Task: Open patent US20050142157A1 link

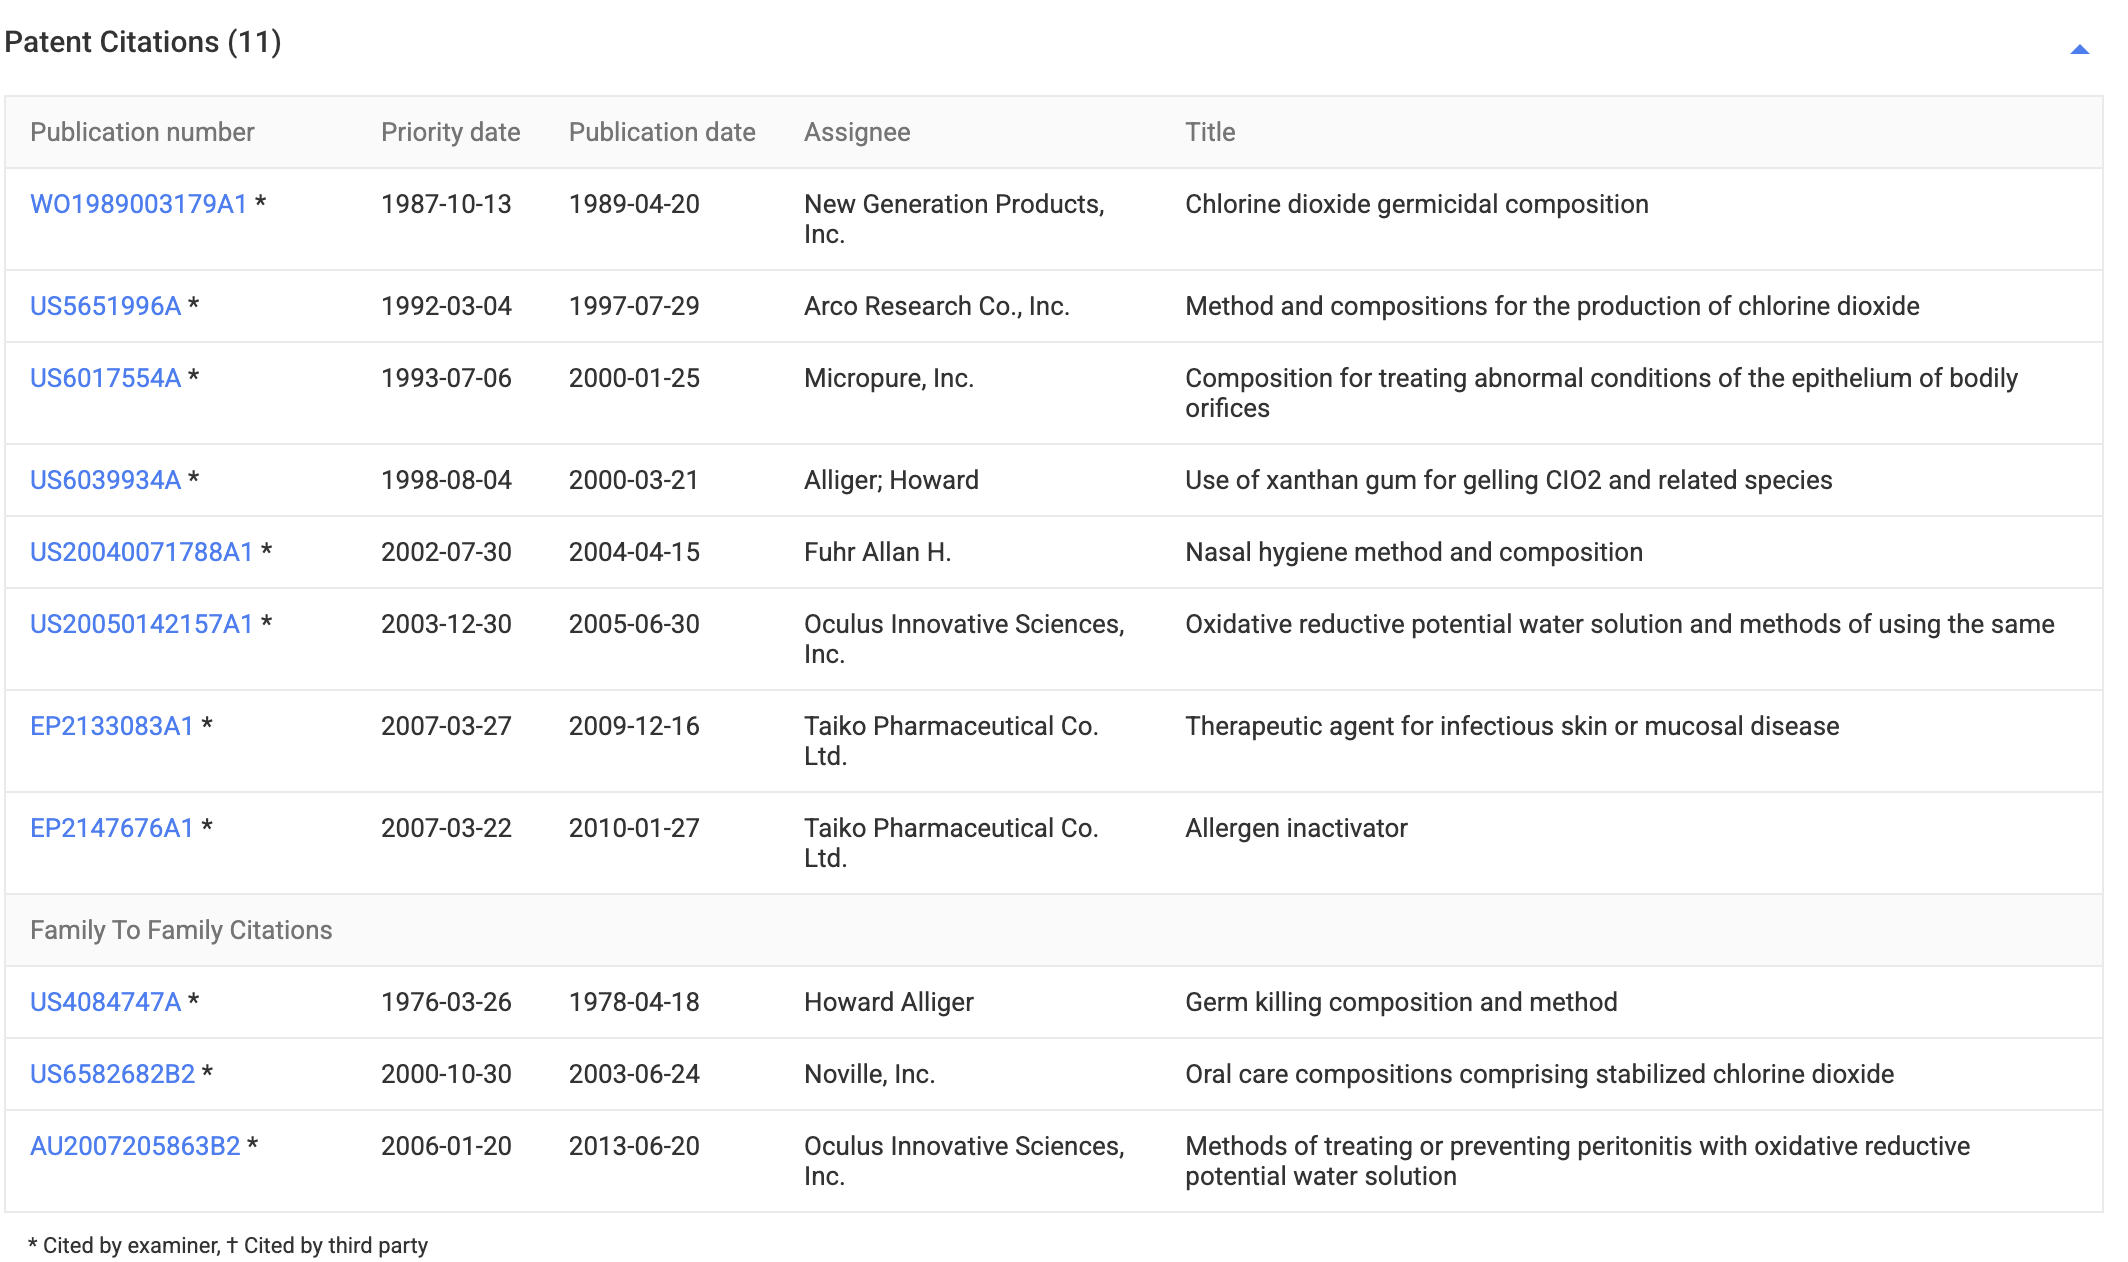Action: 141,624
